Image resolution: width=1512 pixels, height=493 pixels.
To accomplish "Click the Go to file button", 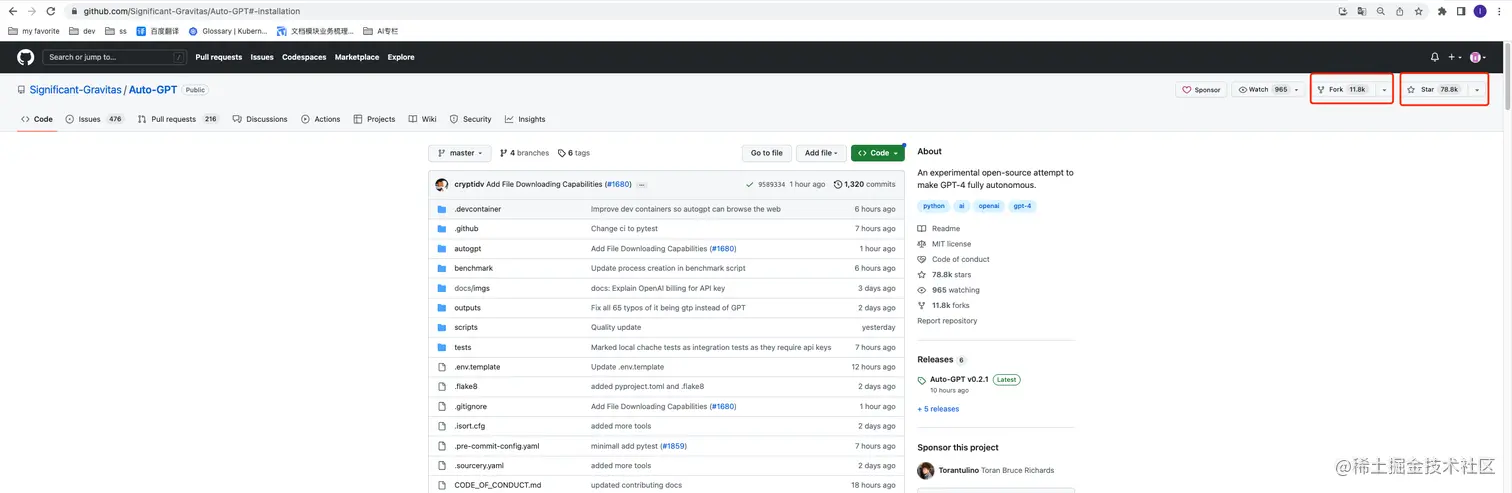I will coord(767,153).
